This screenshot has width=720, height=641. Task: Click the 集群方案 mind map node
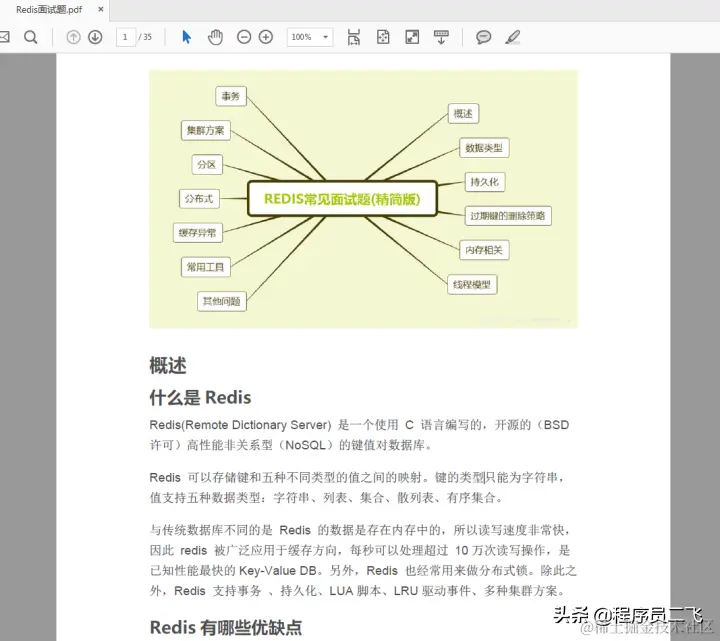click(x=206, y=130)
